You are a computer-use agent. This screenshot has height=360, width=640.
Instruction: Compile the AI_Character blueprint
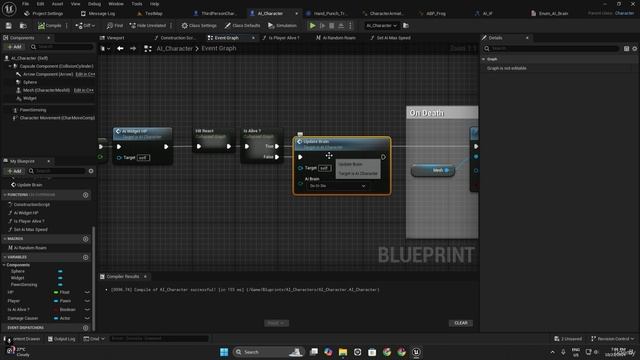point(50,25)
